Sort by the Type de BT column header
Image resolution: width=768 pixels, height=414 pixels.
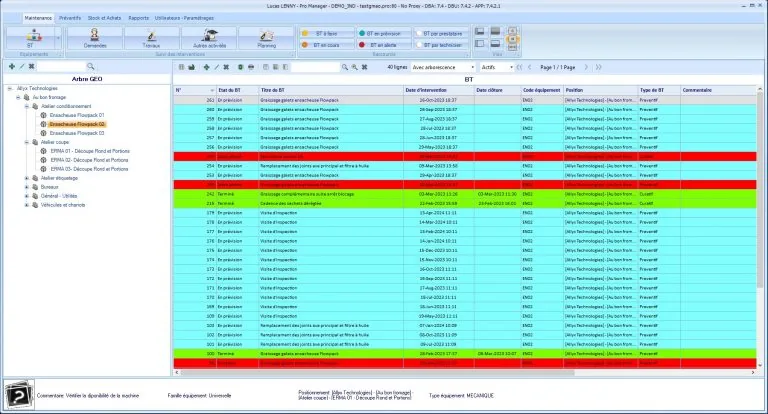coord(659,90)
